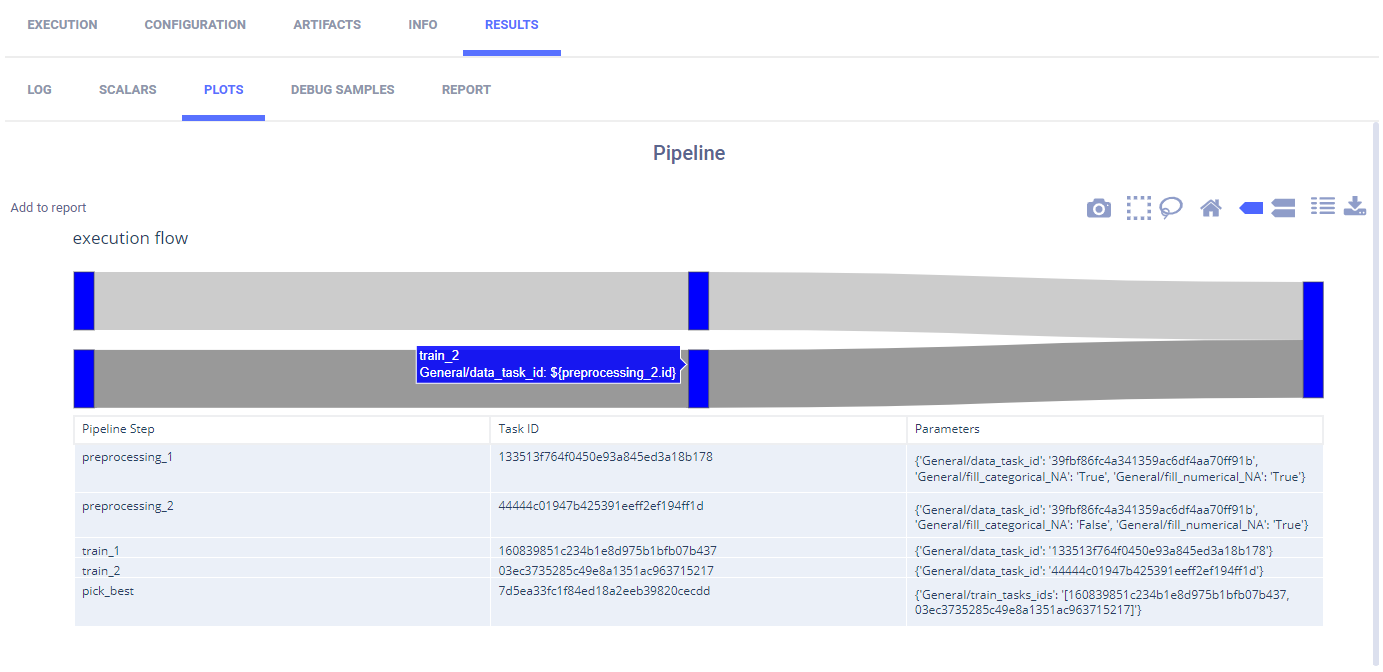
Task: Click the Add to report link
Action: pyautogui.click(x=48, y=208)
